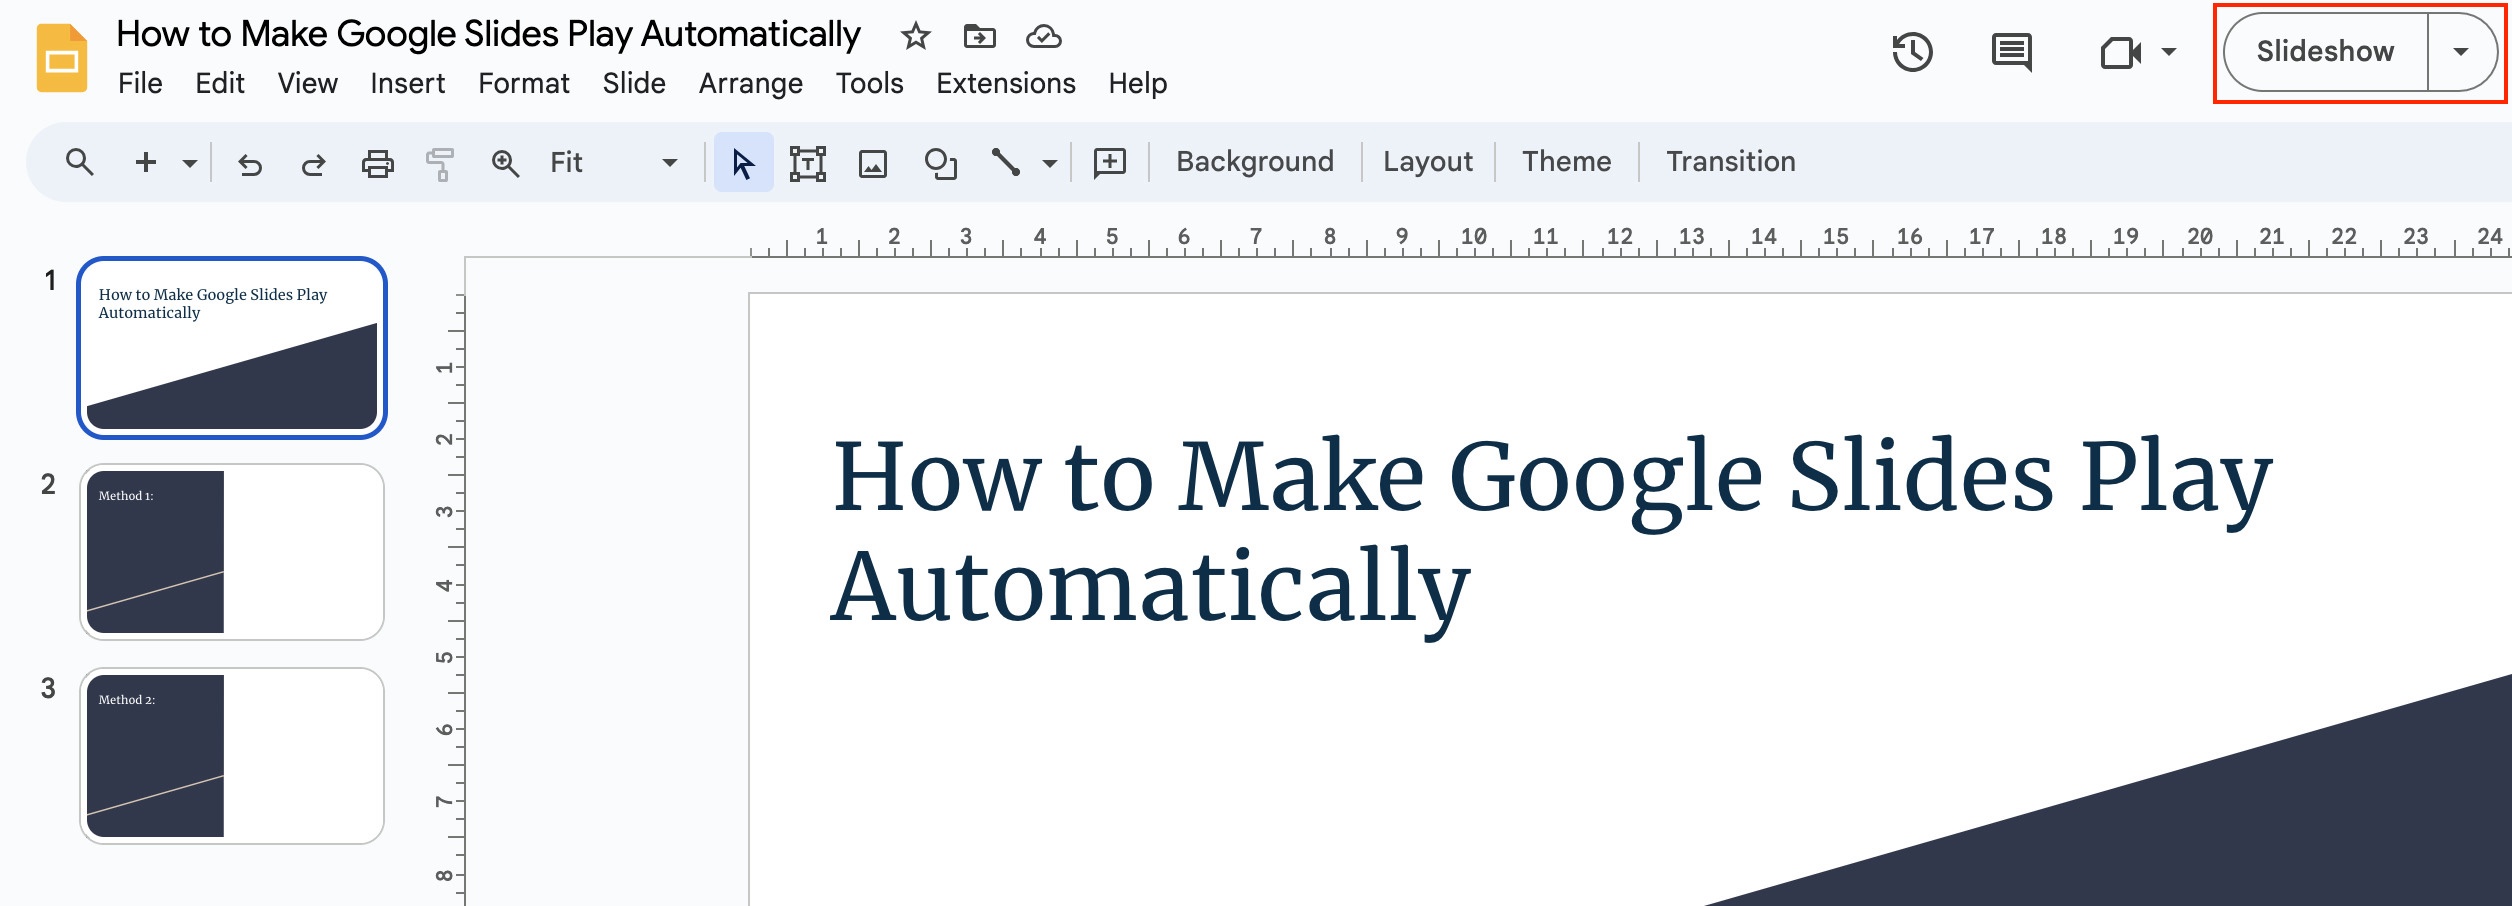2512x906 pixels.
Task: Click the horizontal ruler
Action: (1630, 241)
